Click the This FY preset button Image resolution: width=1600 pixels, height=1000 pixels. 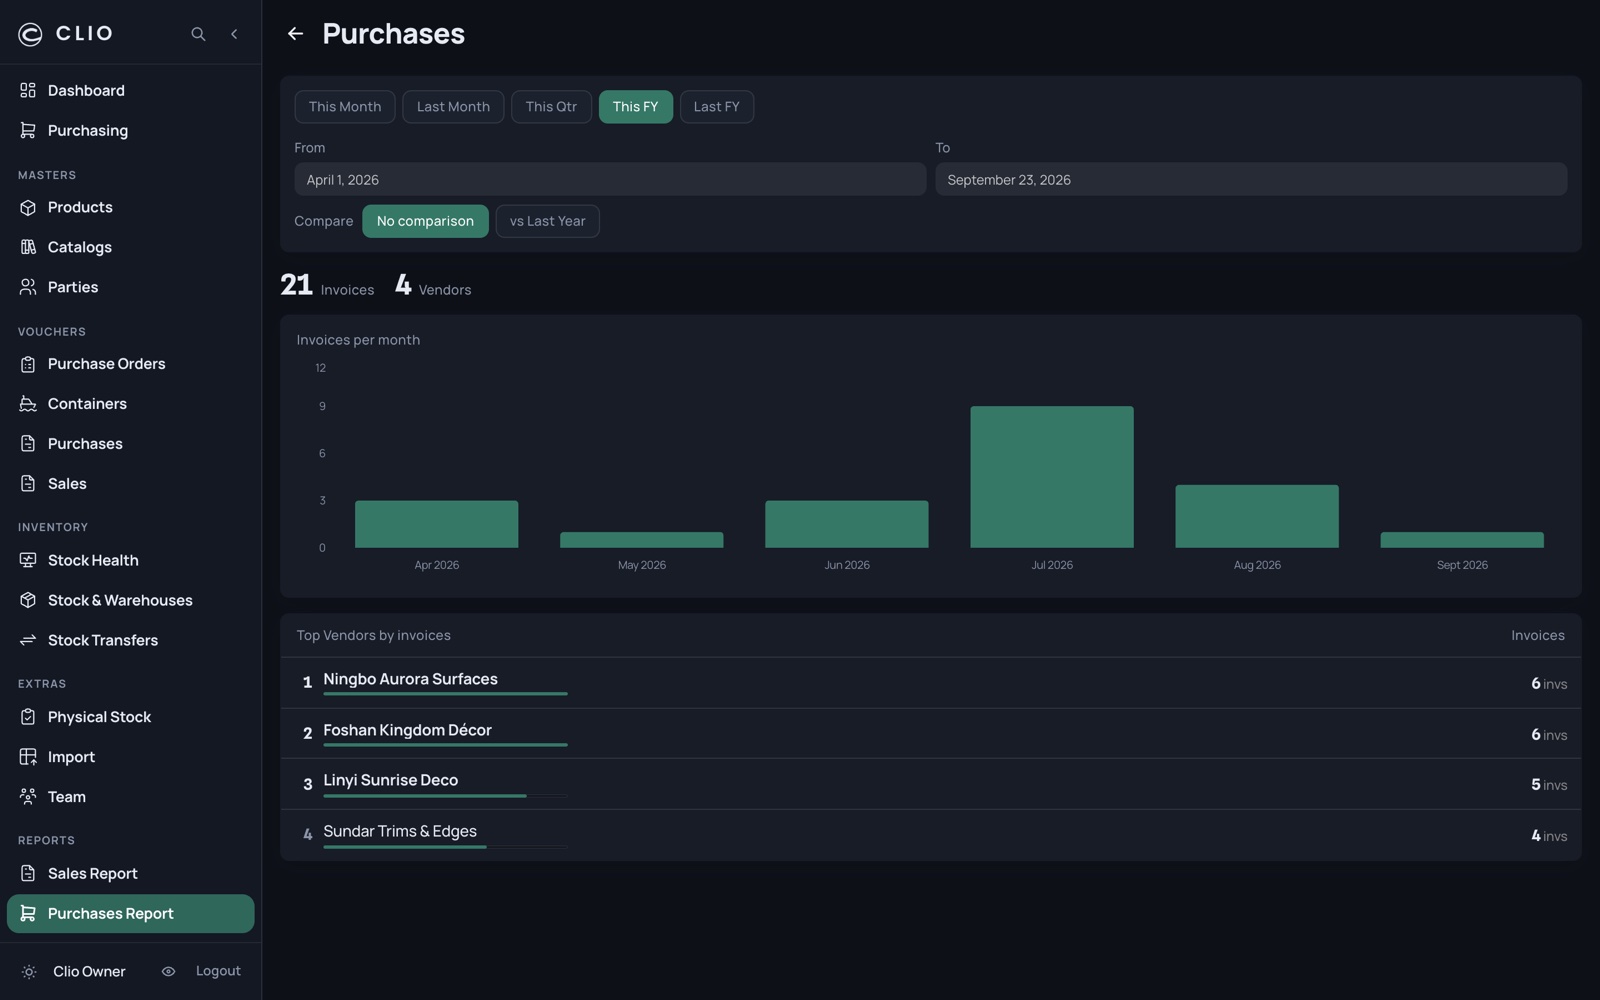coord(635,107)
